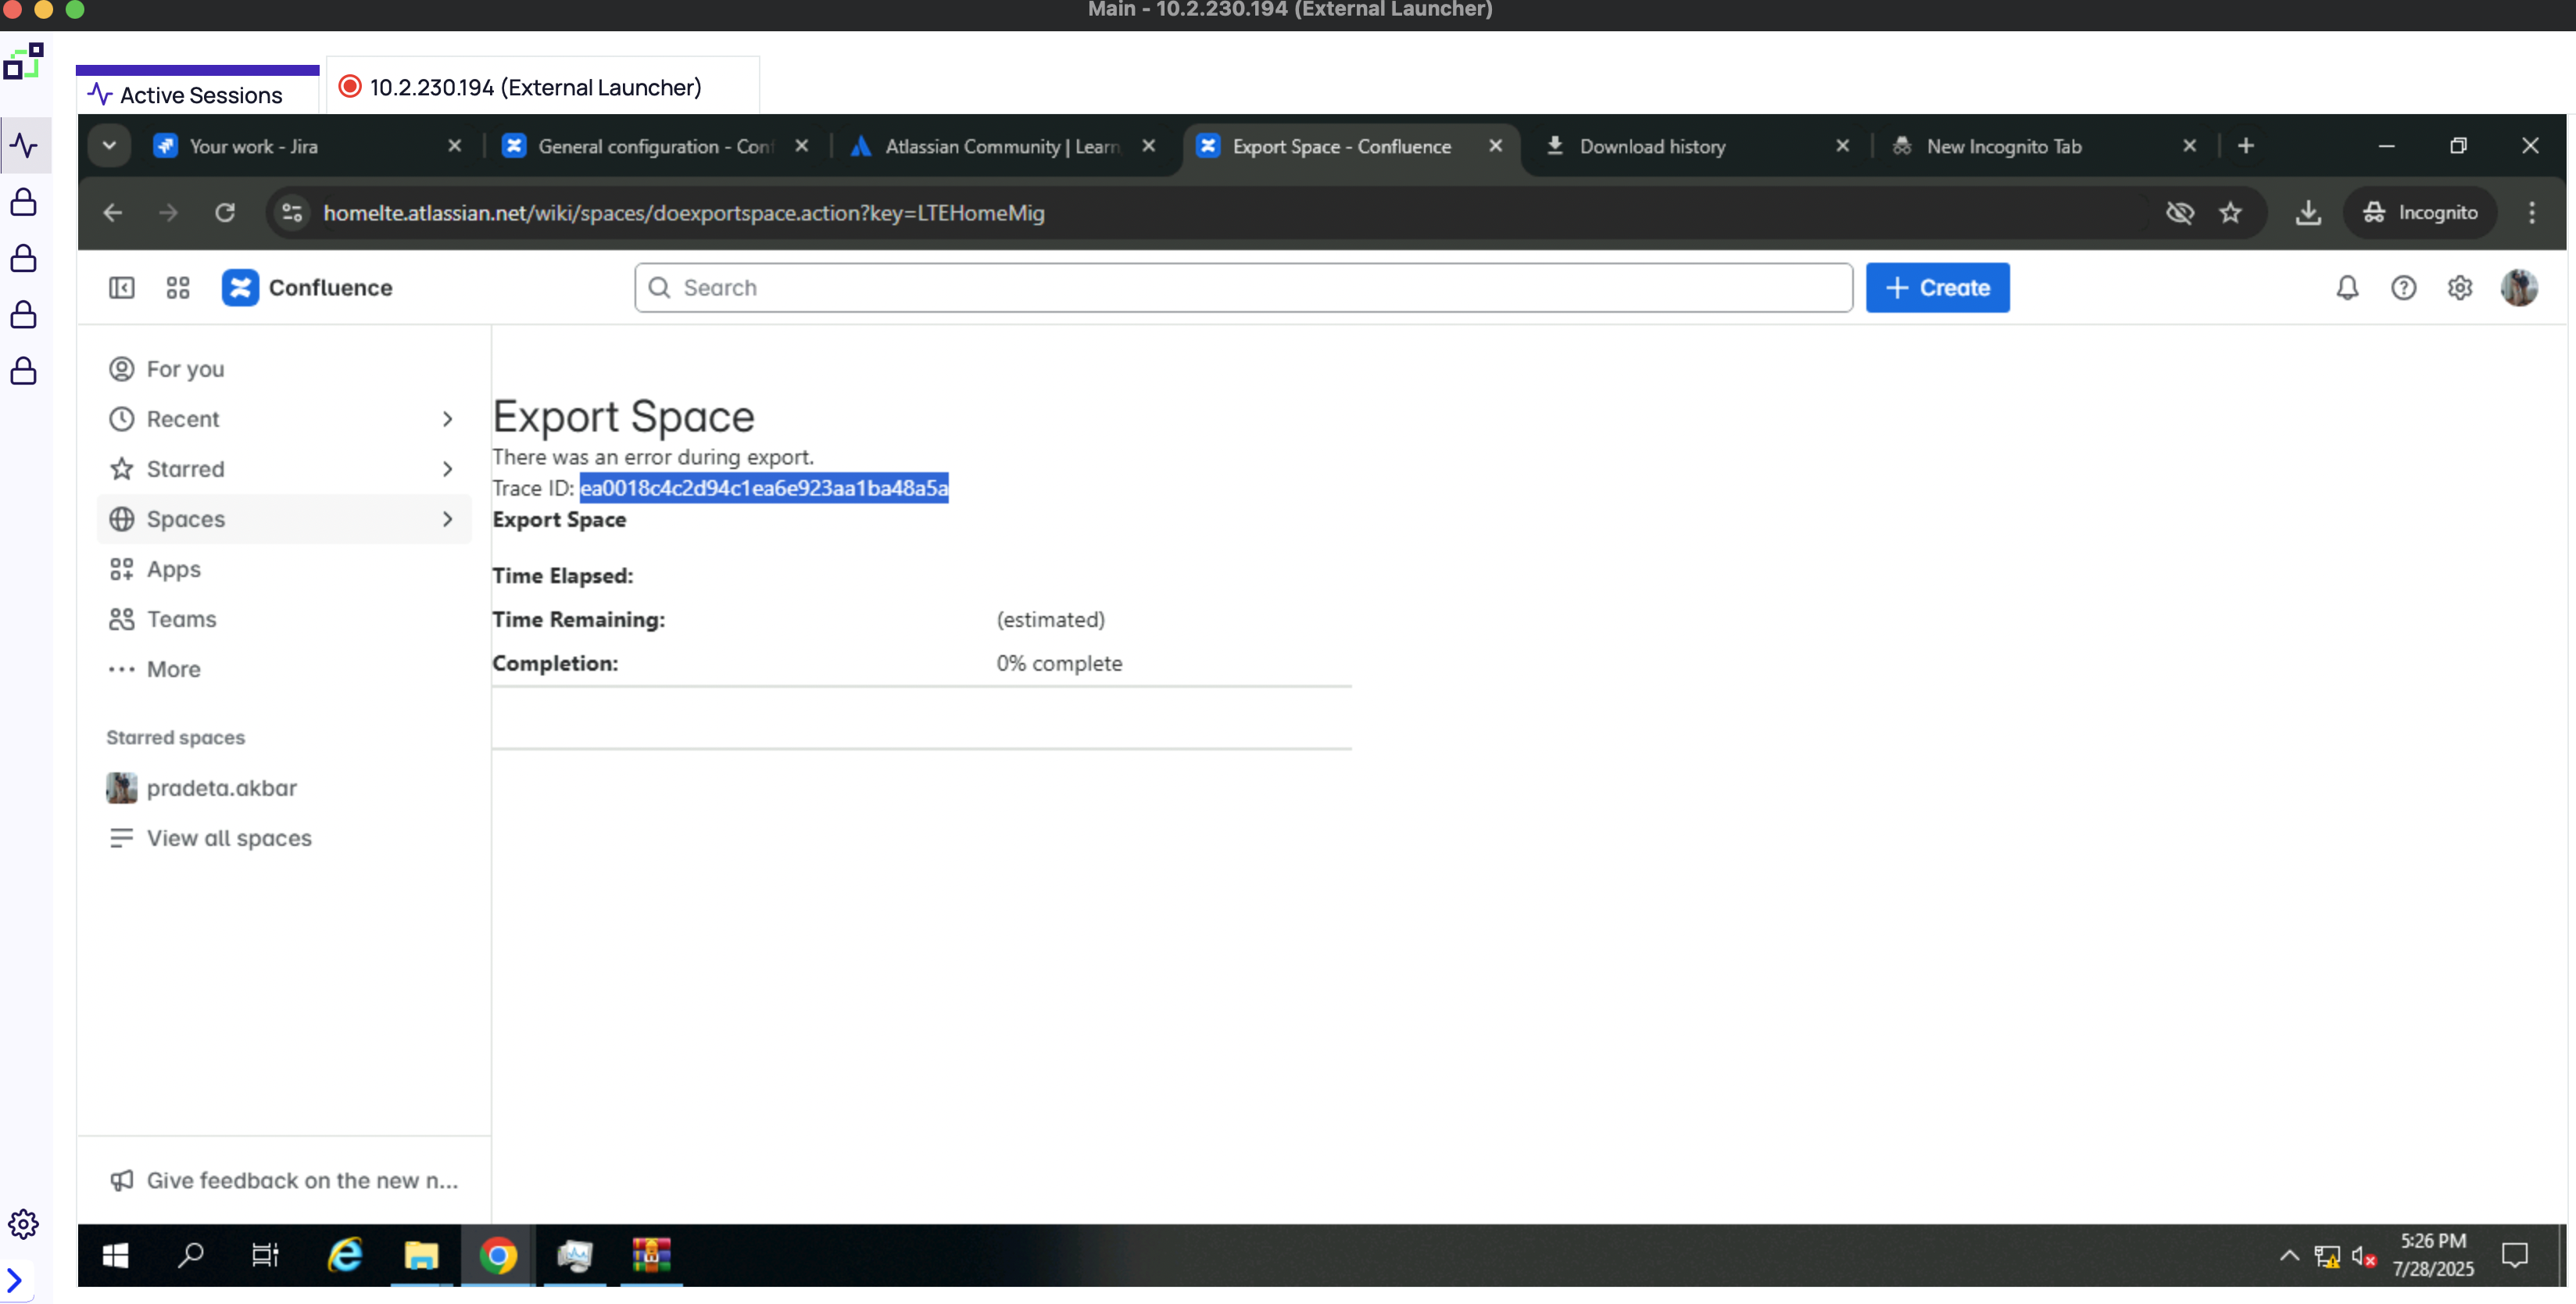The width and height of the screenshot is (2576, 1304).
Task: Open the tab search dropdown arrow
Action: pos(109,146)
